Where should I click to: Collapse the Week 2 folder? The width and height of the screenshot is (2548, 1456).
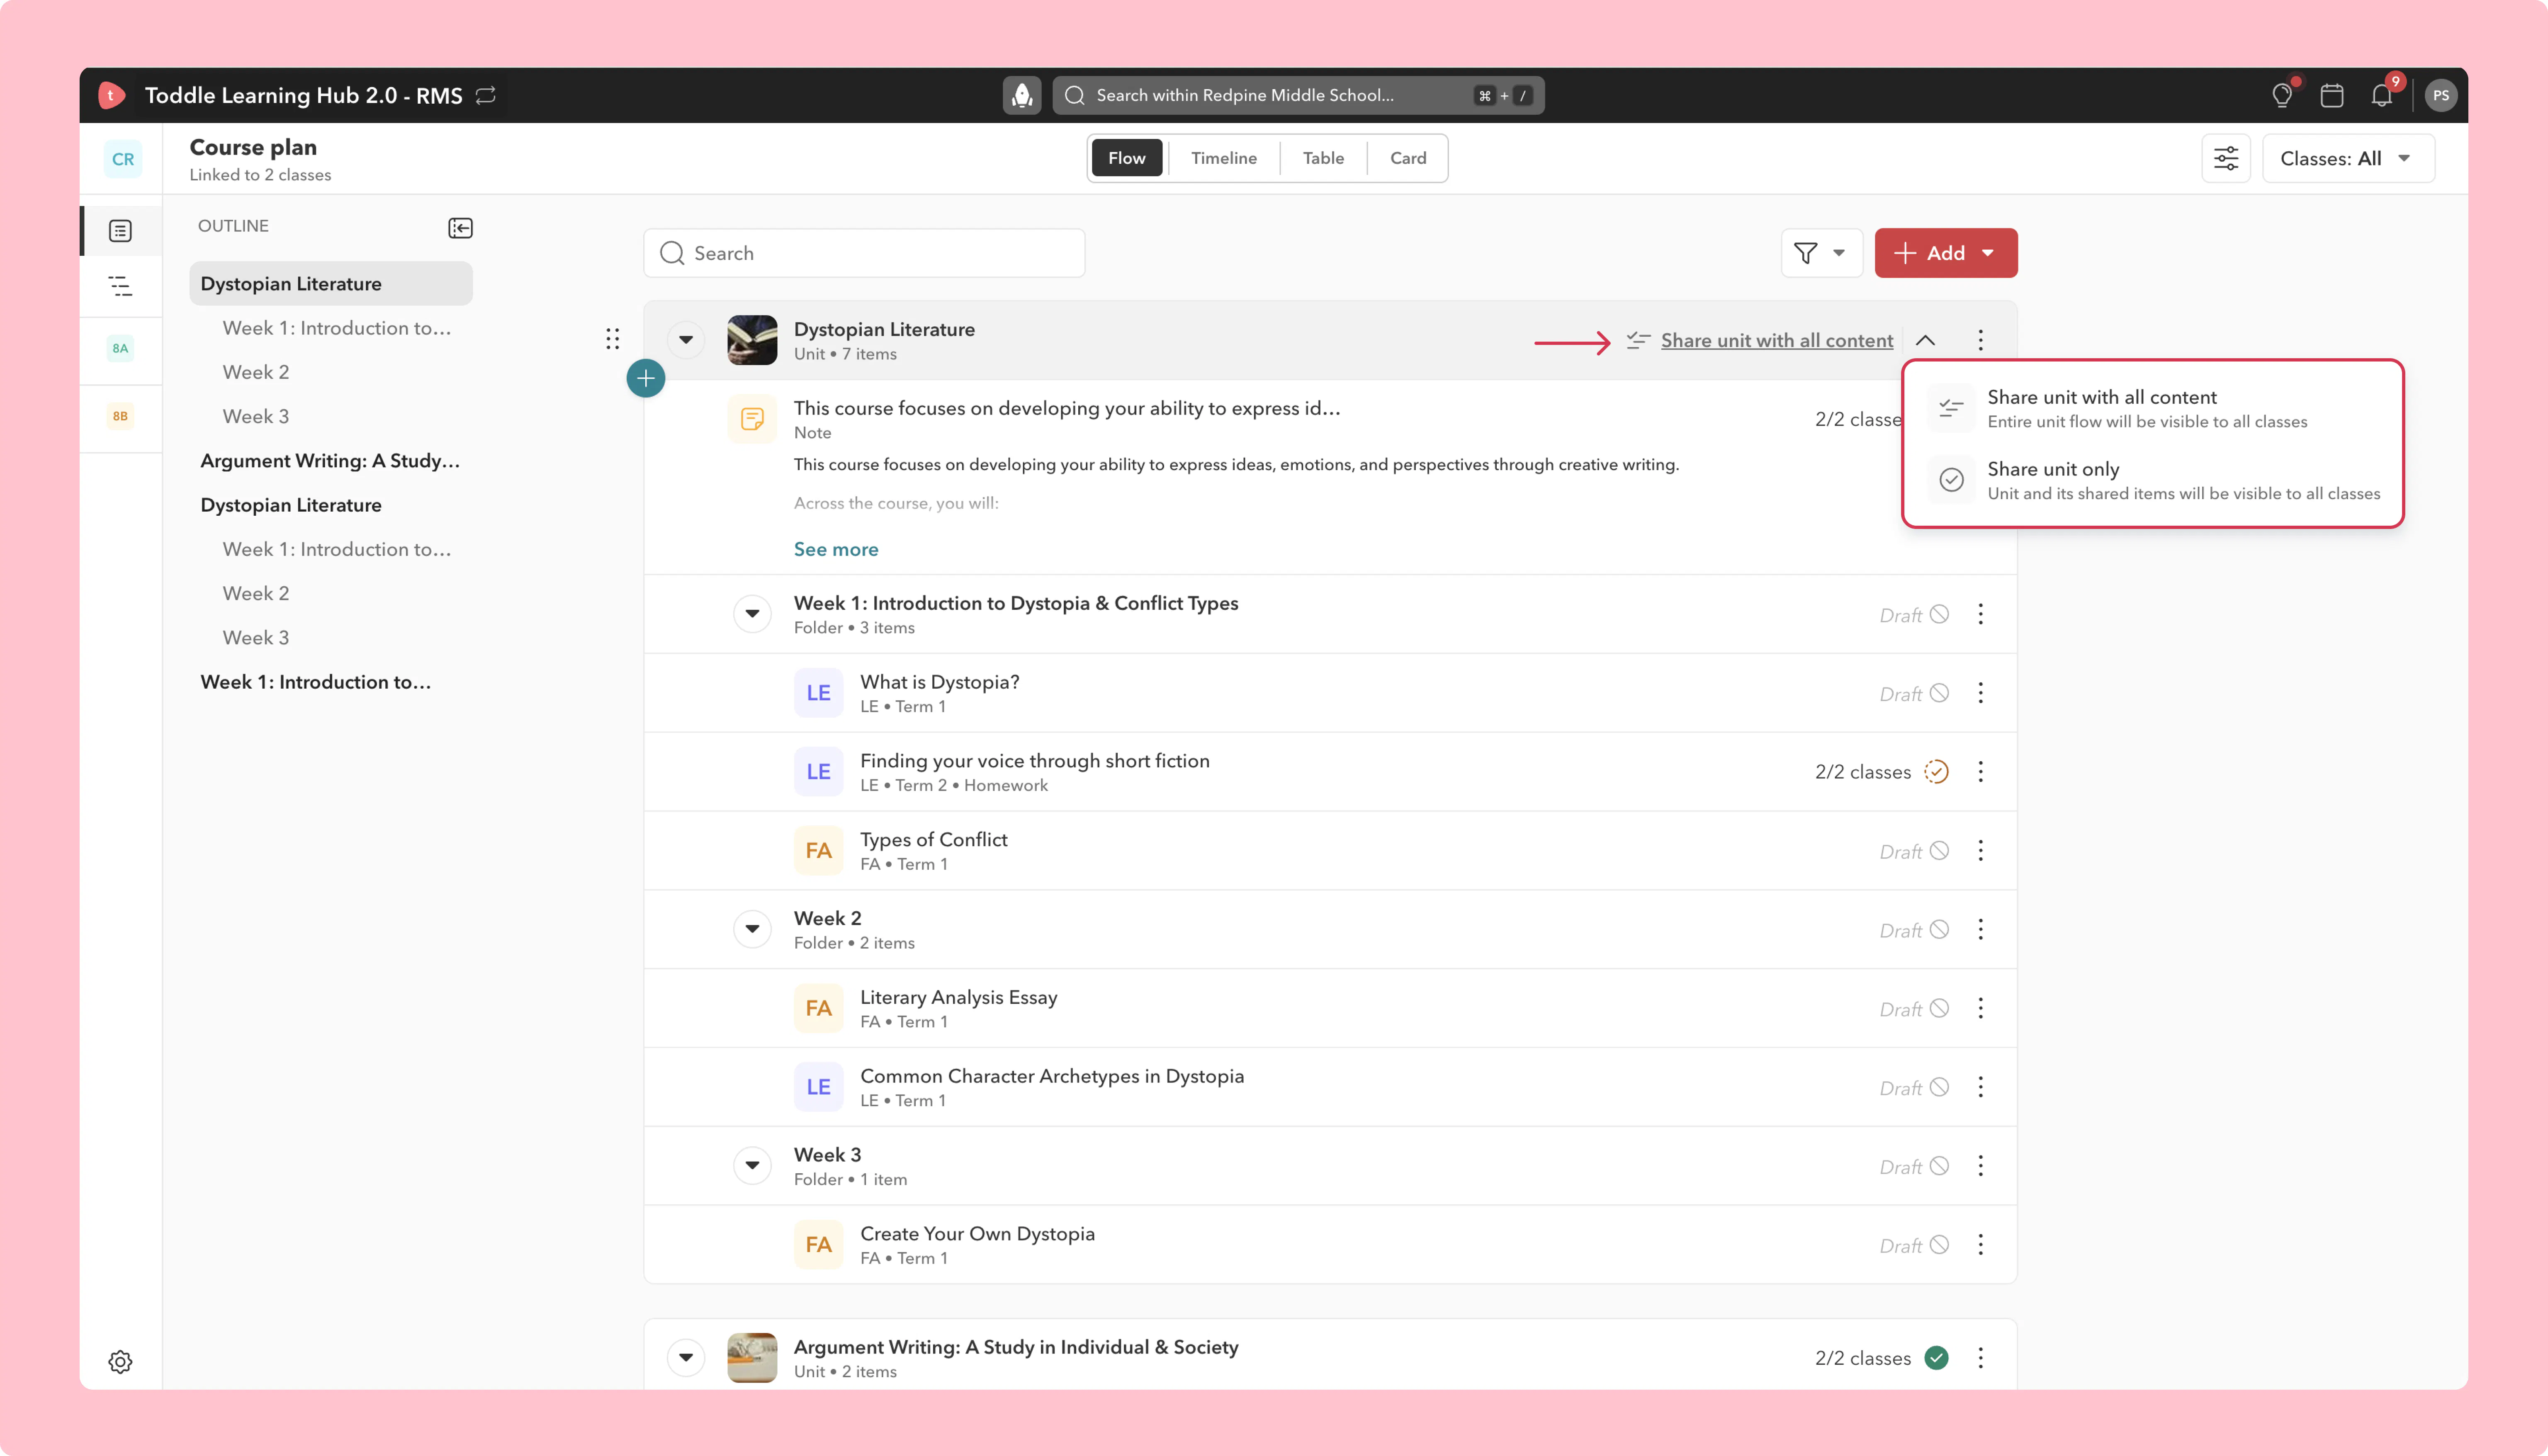pos(752,929)
